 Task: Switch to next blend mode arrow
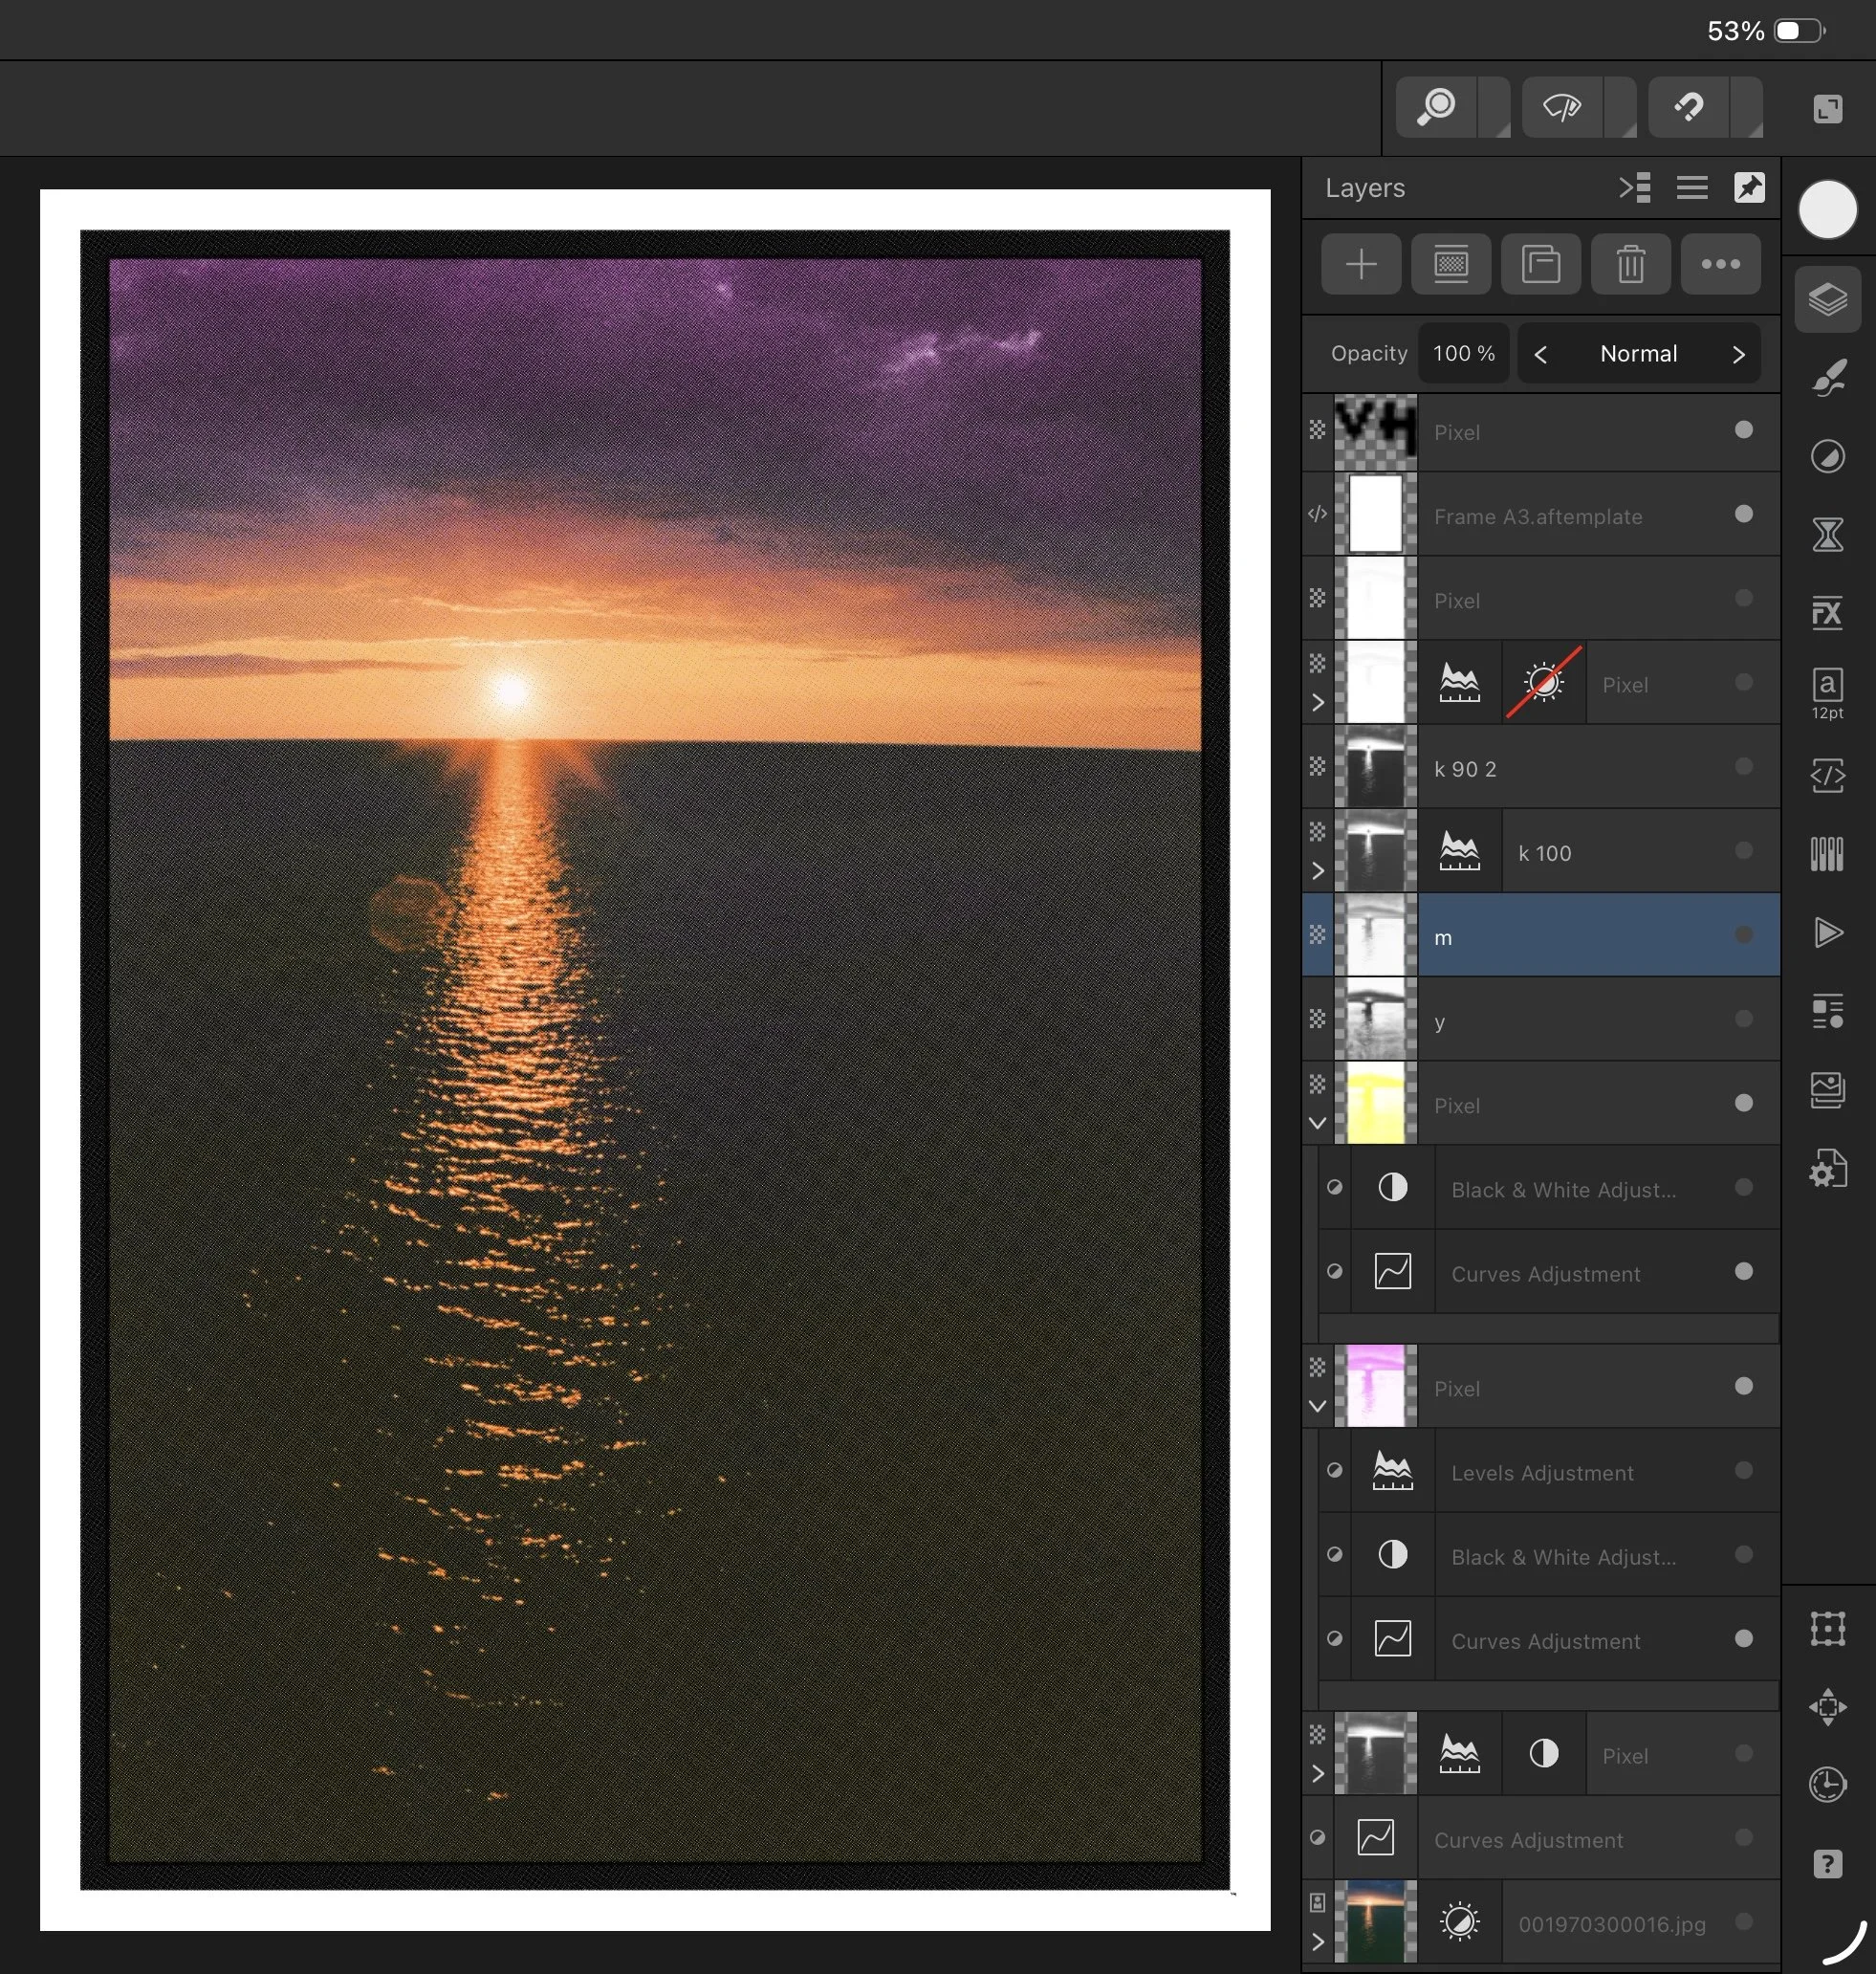[1738, 354]
